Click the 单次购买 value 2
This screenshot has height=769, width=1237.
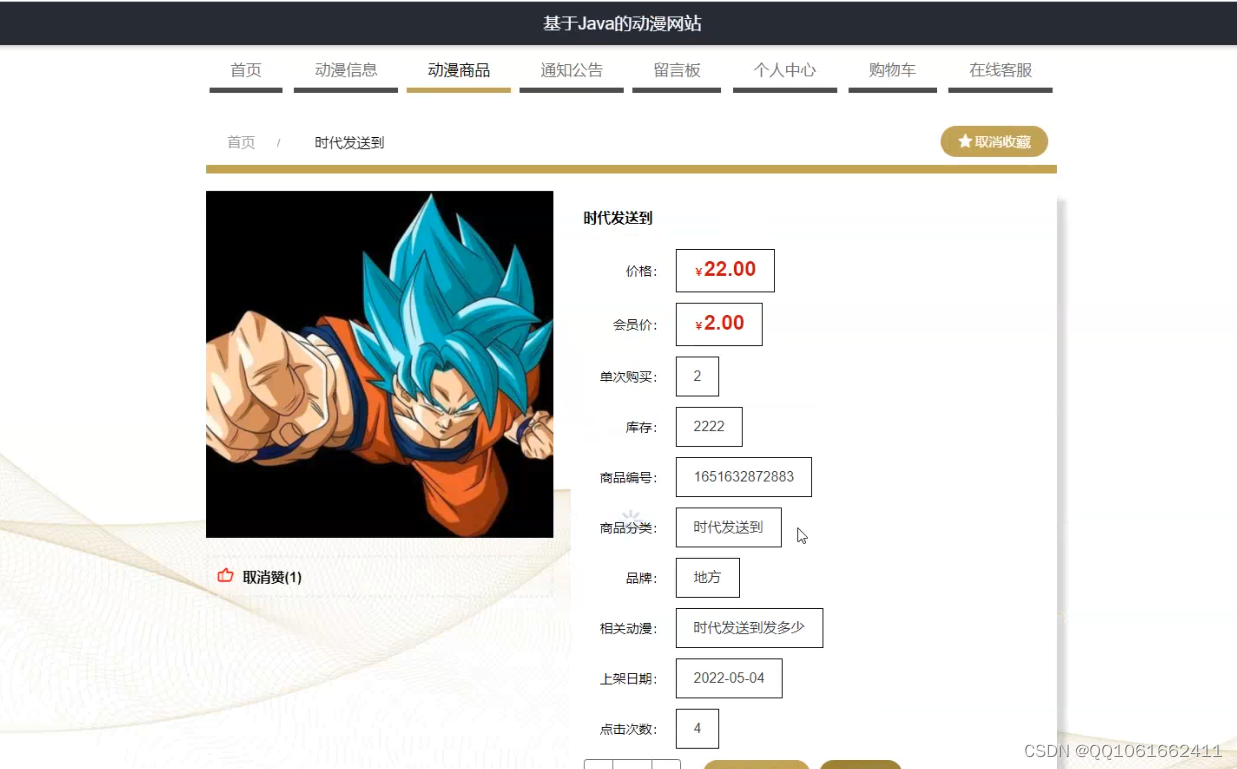pos(697,376)
